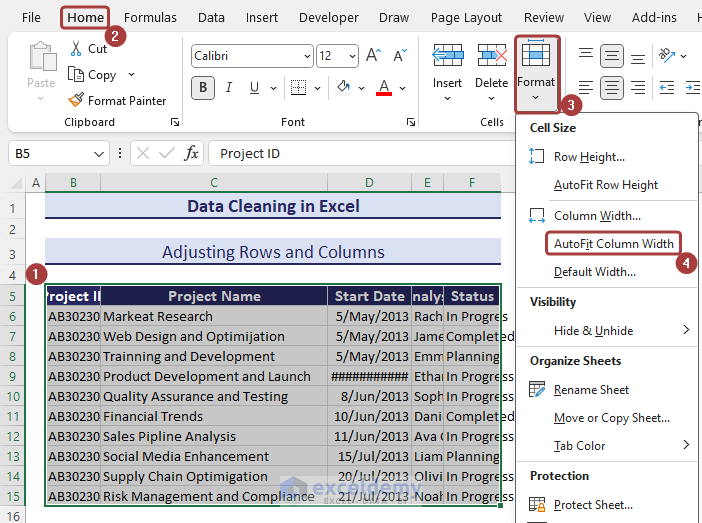
Task: Click the Rename Sheet icon
Action: click(537, 390)
